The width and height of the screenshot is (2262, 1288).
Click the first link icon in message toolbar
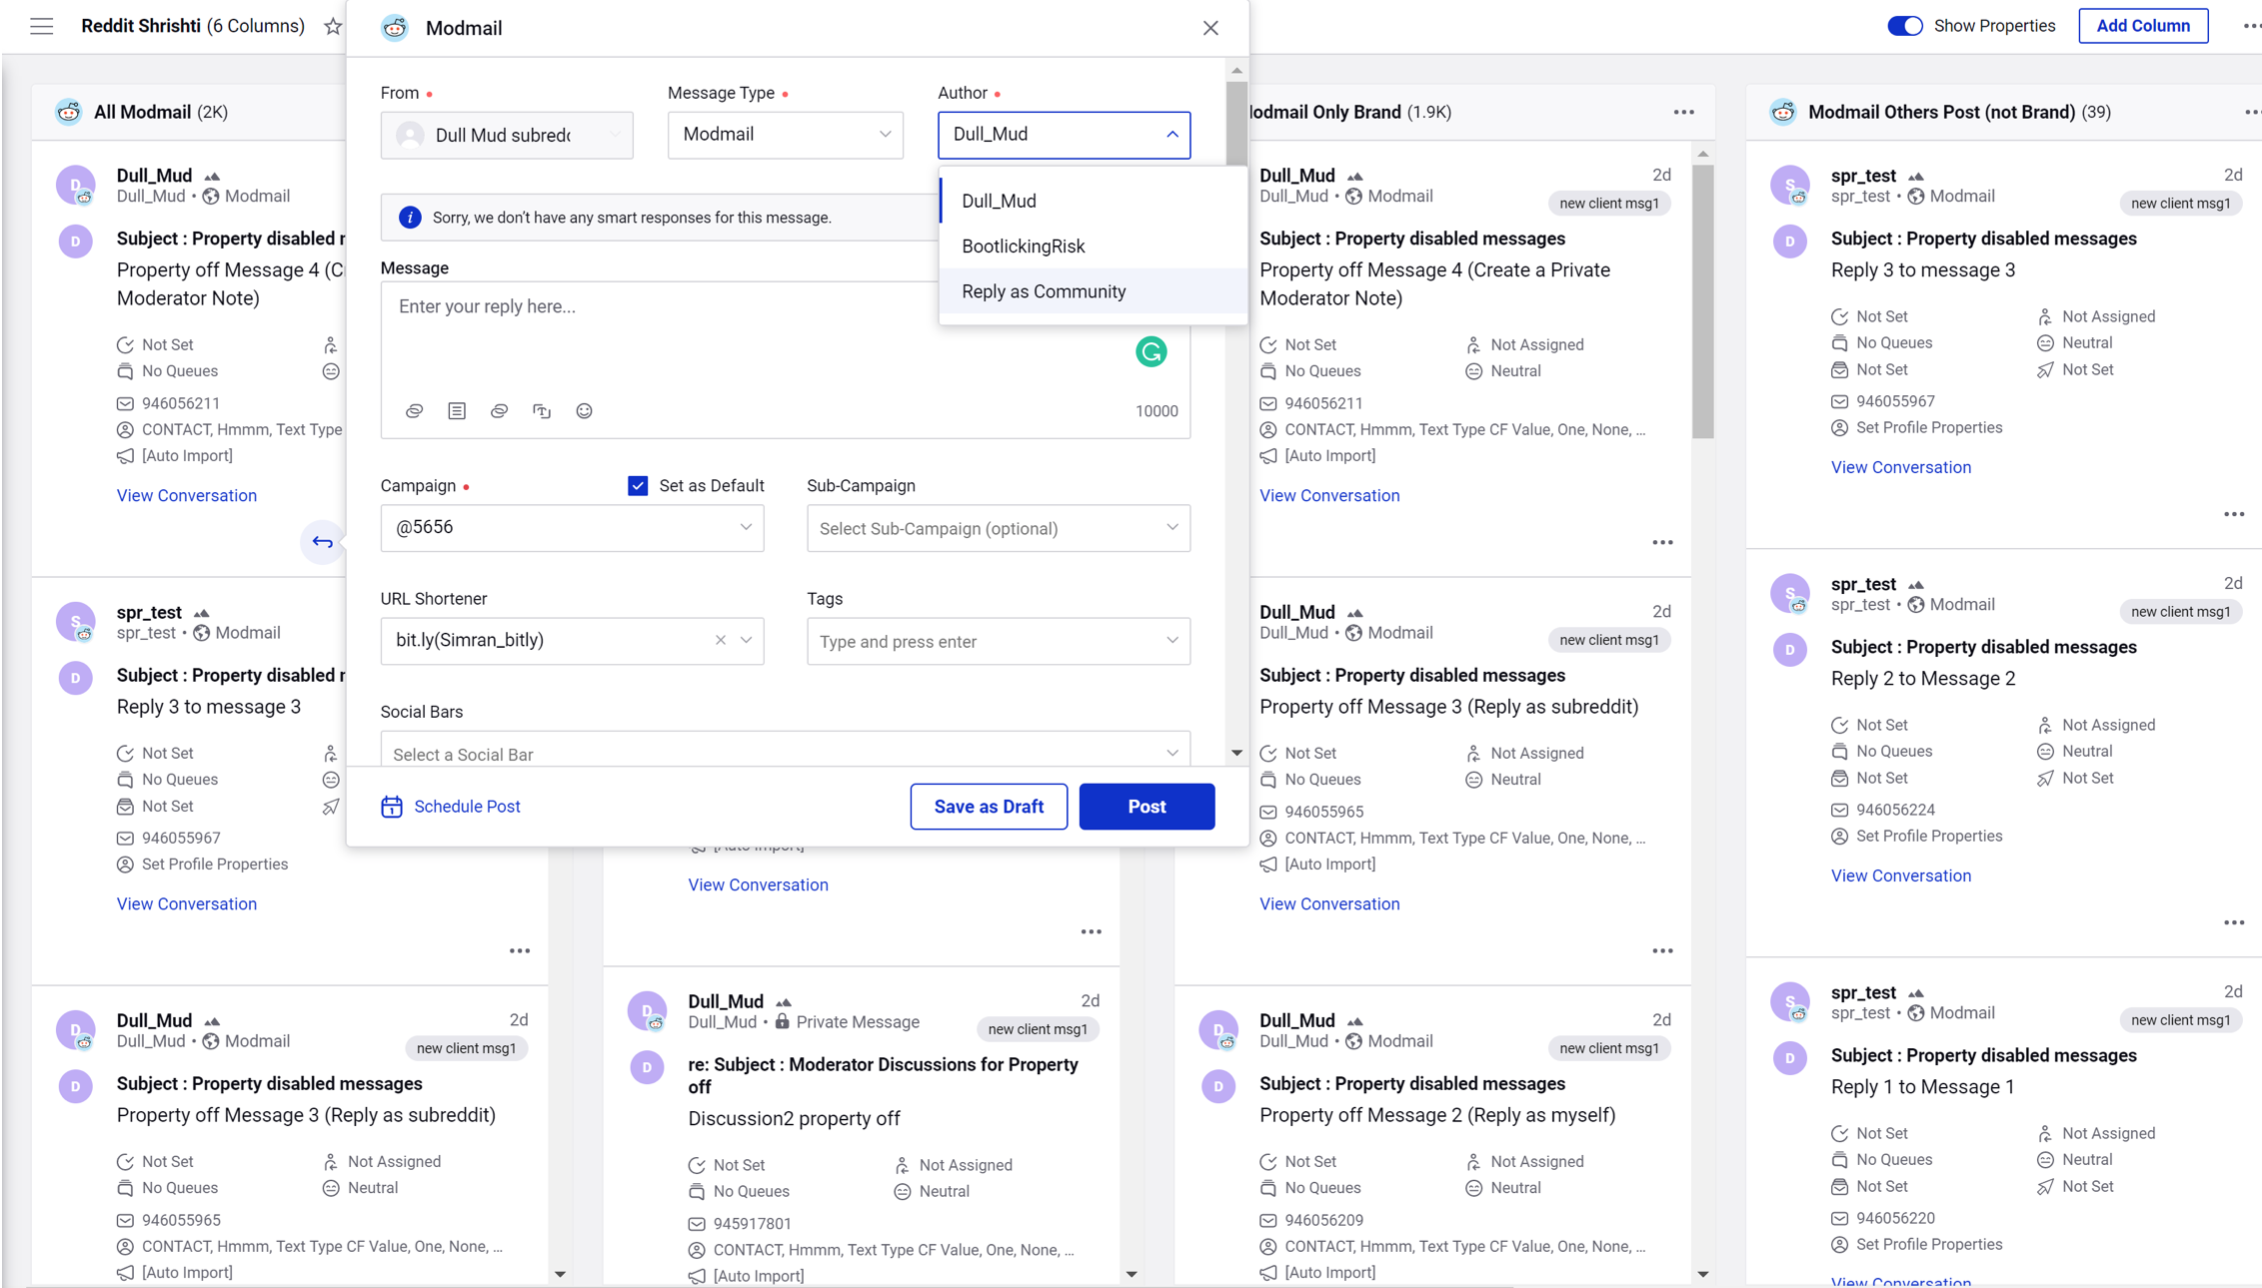(x=414, y=411)
